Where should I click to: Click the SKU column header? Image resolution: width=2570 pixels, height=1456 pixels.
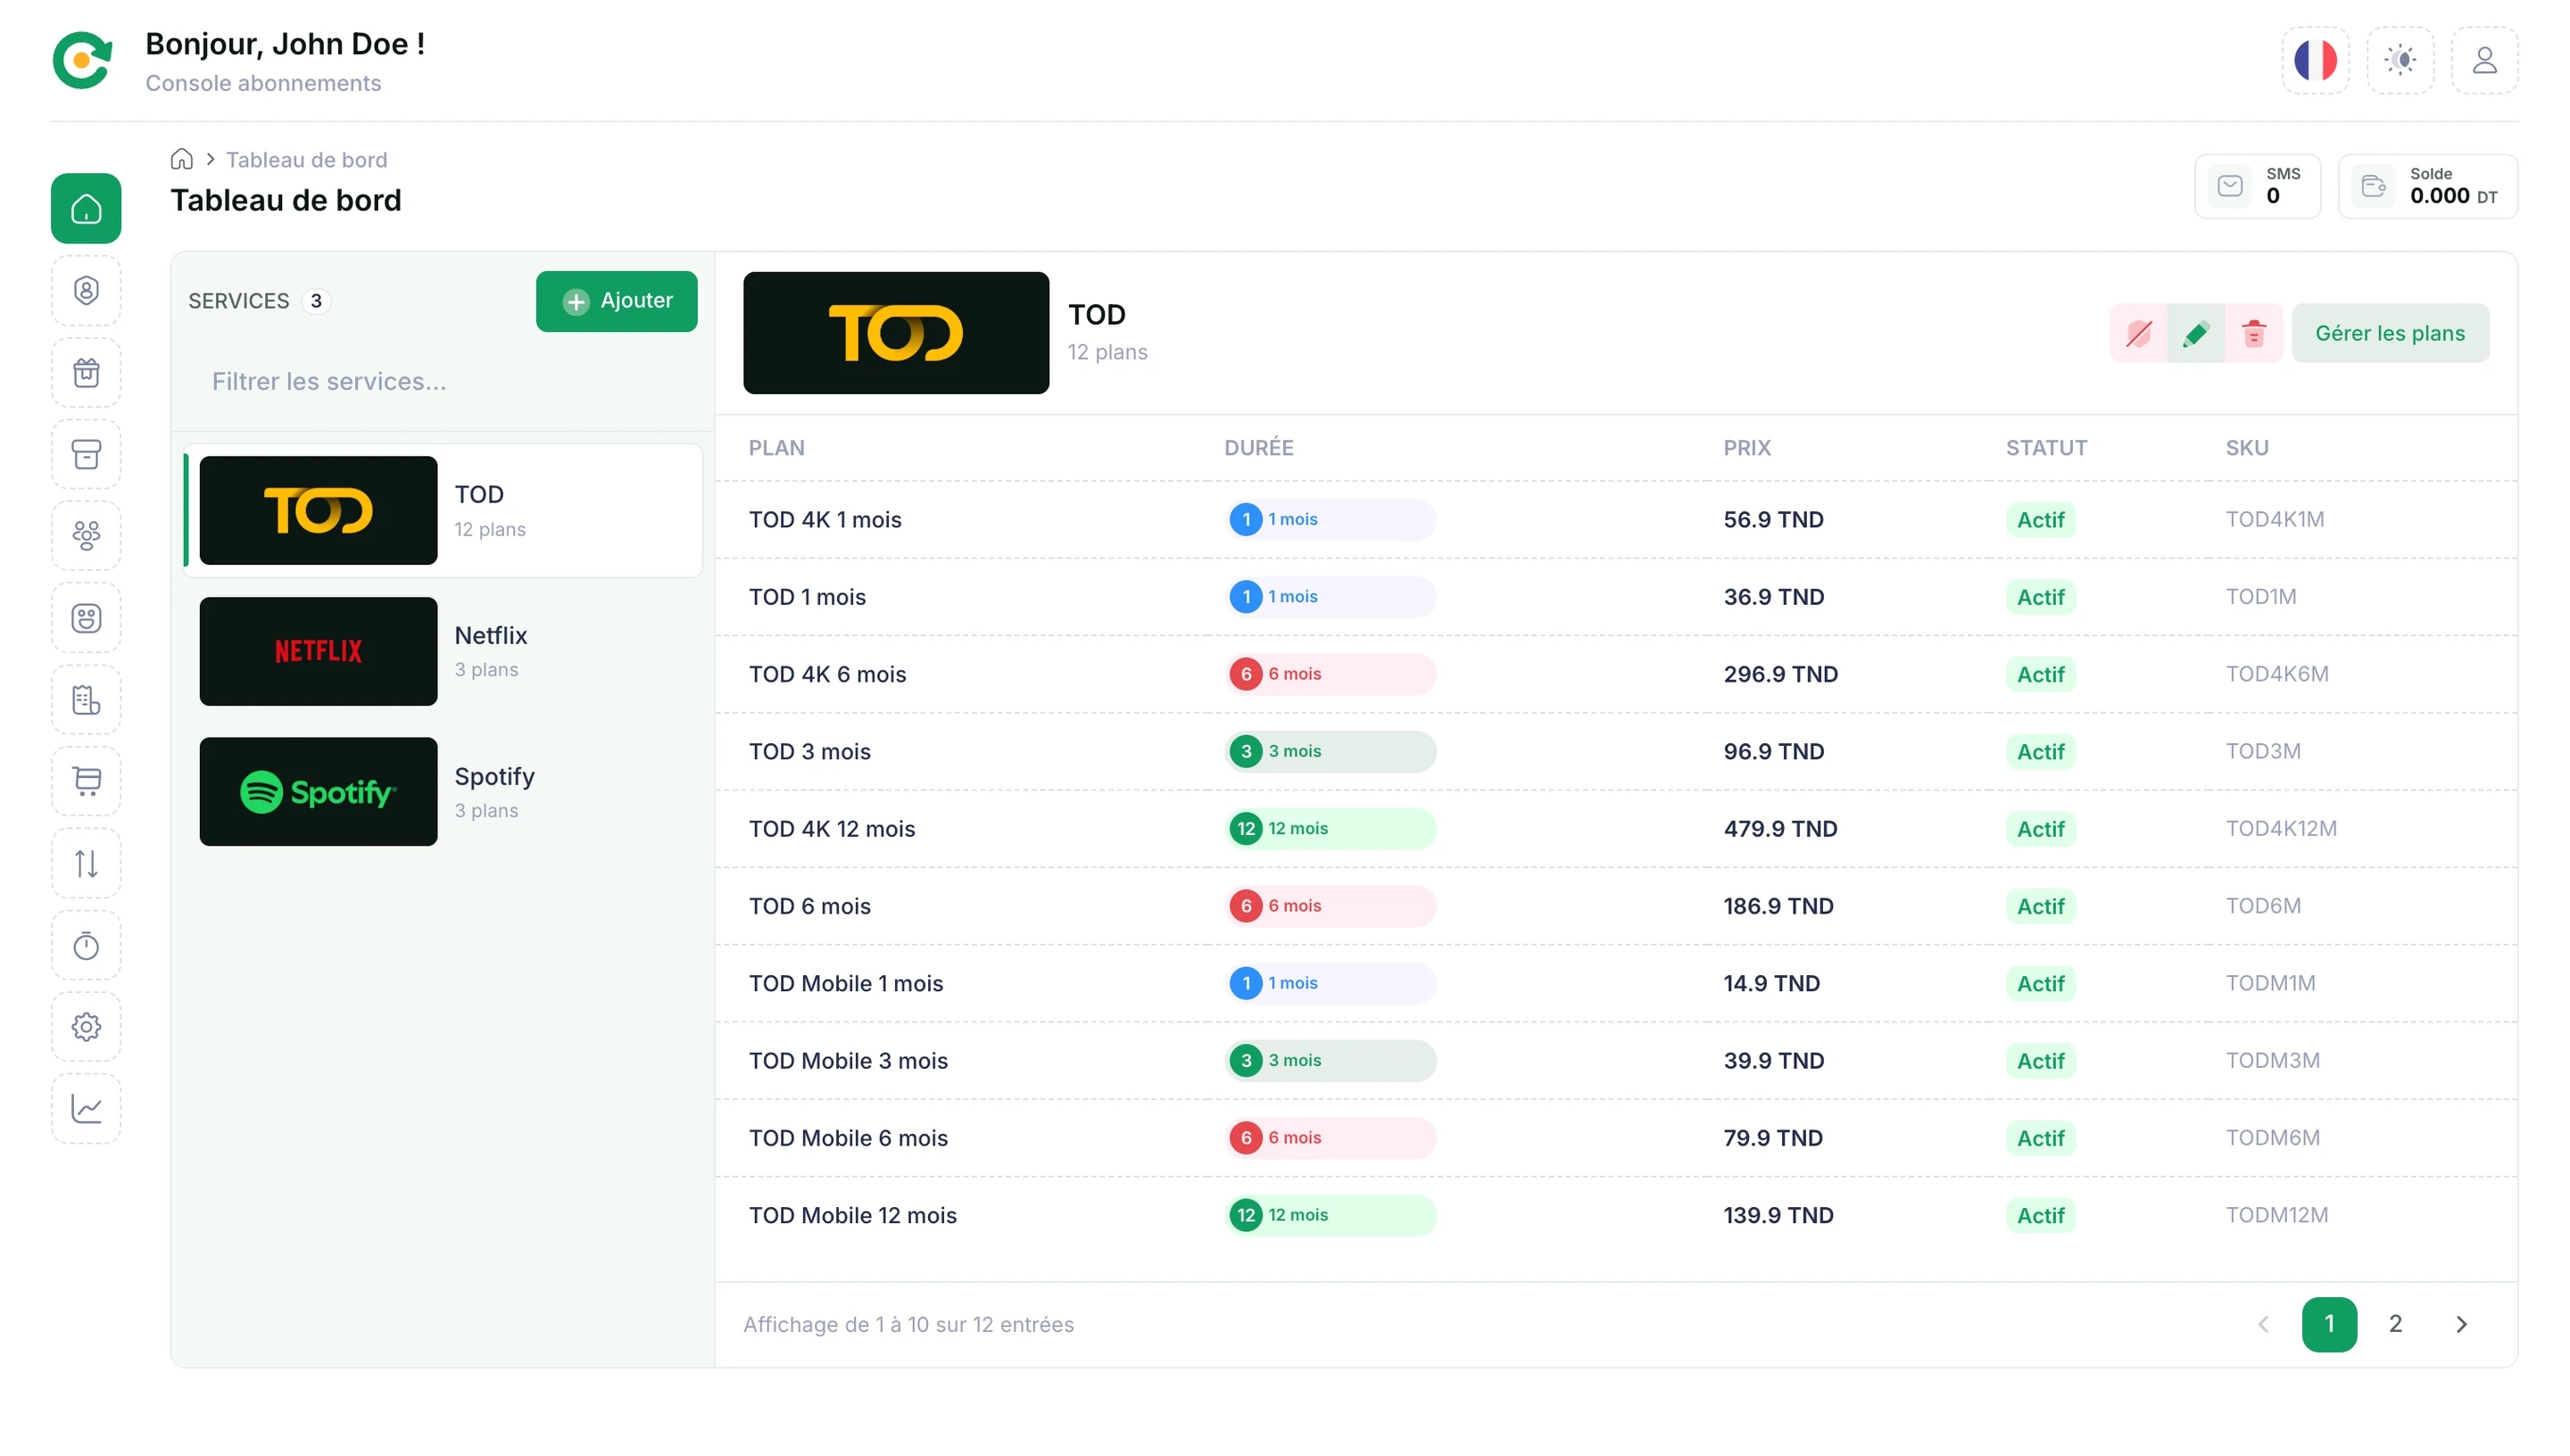[x=2246, y=448]
